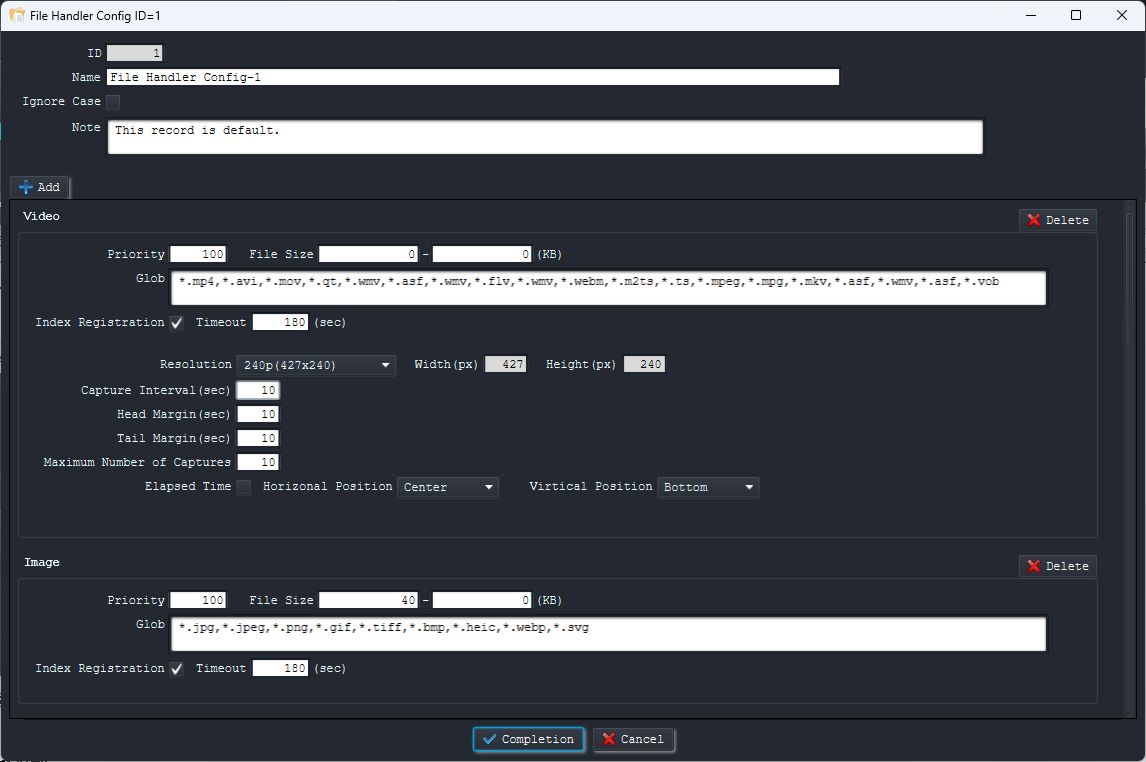Uncheck Video Index Registration checkbox
This screenshot has height=762, width=1146.
pos(177,323)
